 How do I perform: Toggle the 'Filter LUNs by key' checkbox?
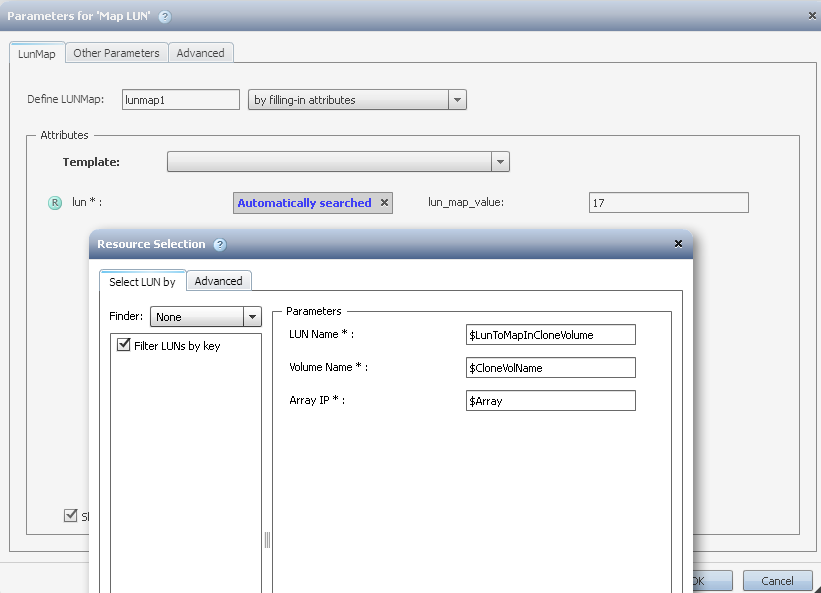point(124,345)
